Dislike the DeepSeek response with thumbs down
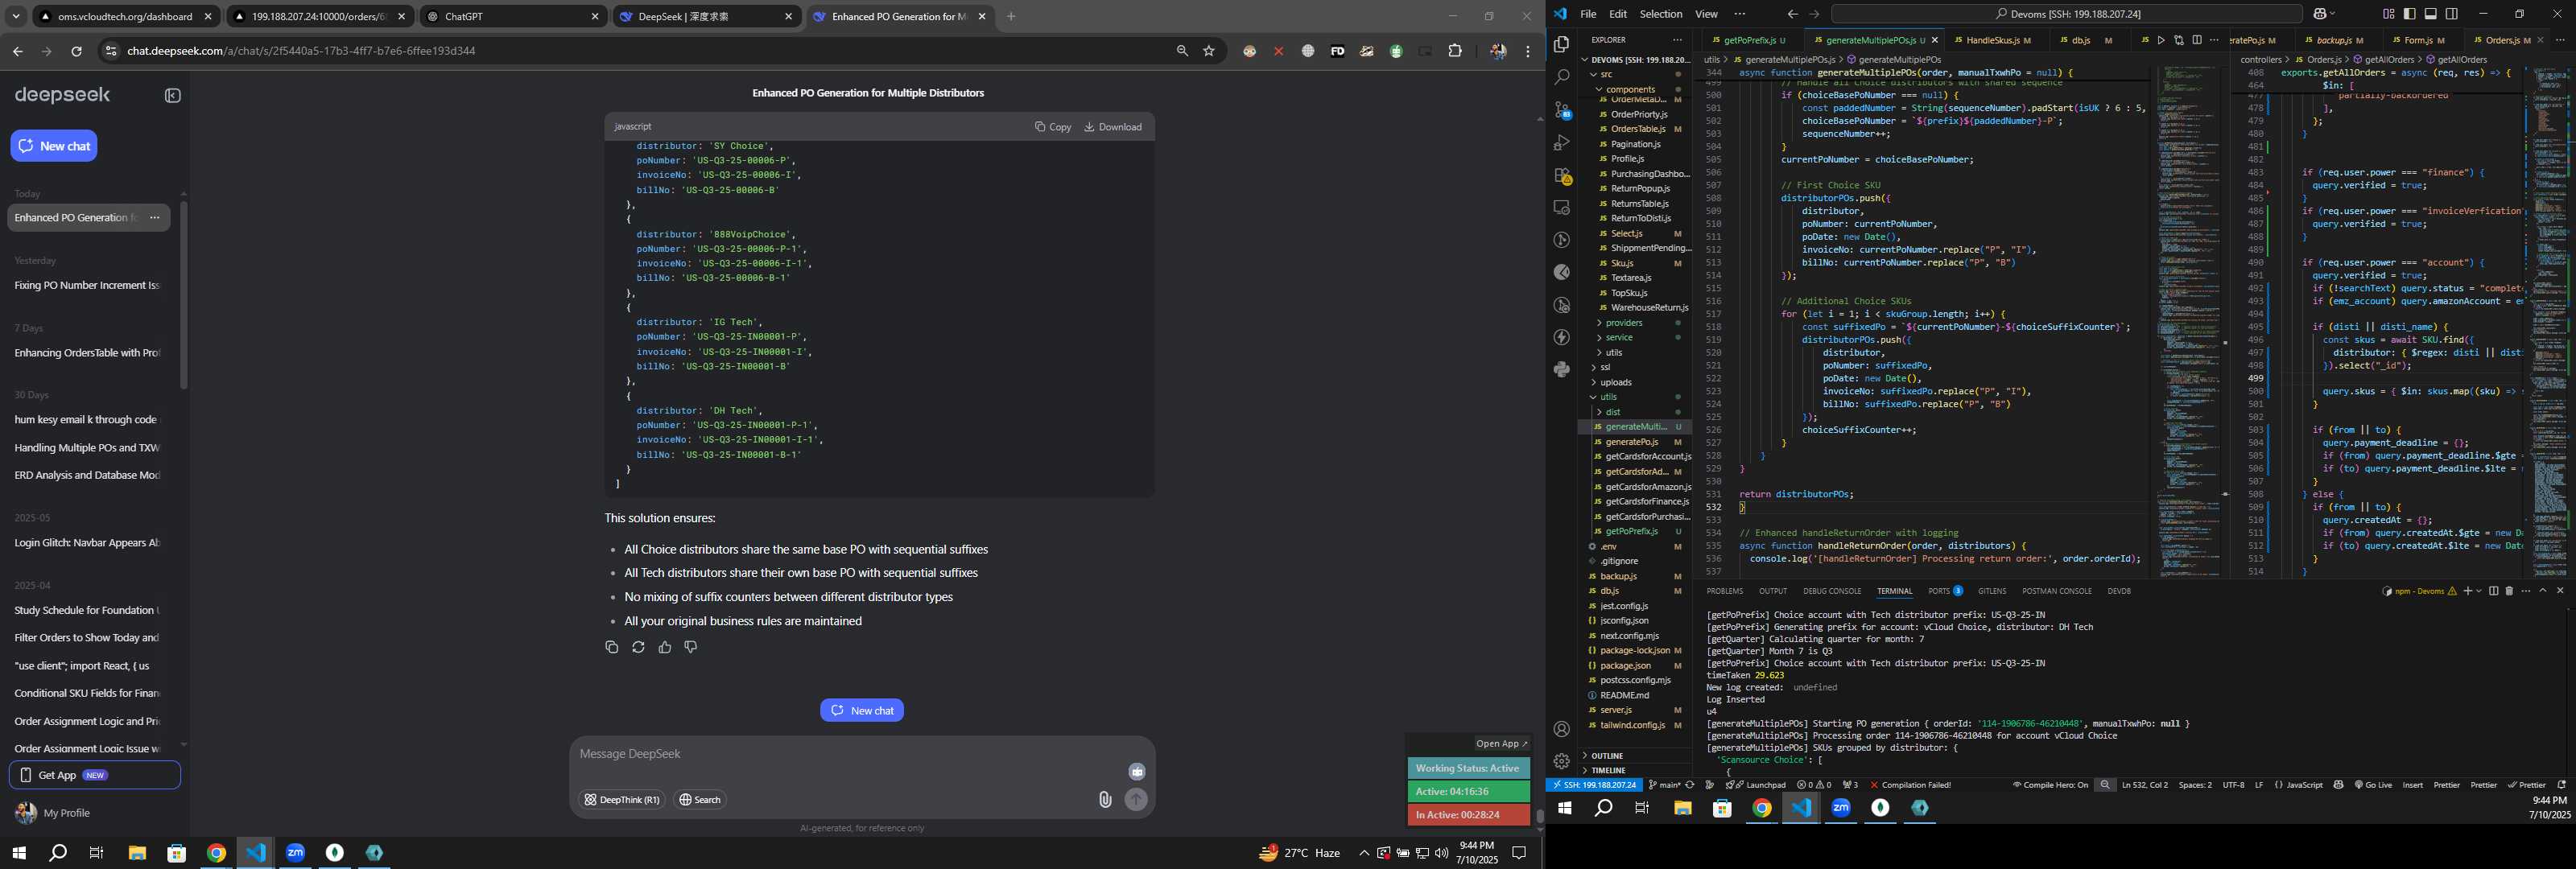 [690, 647]
